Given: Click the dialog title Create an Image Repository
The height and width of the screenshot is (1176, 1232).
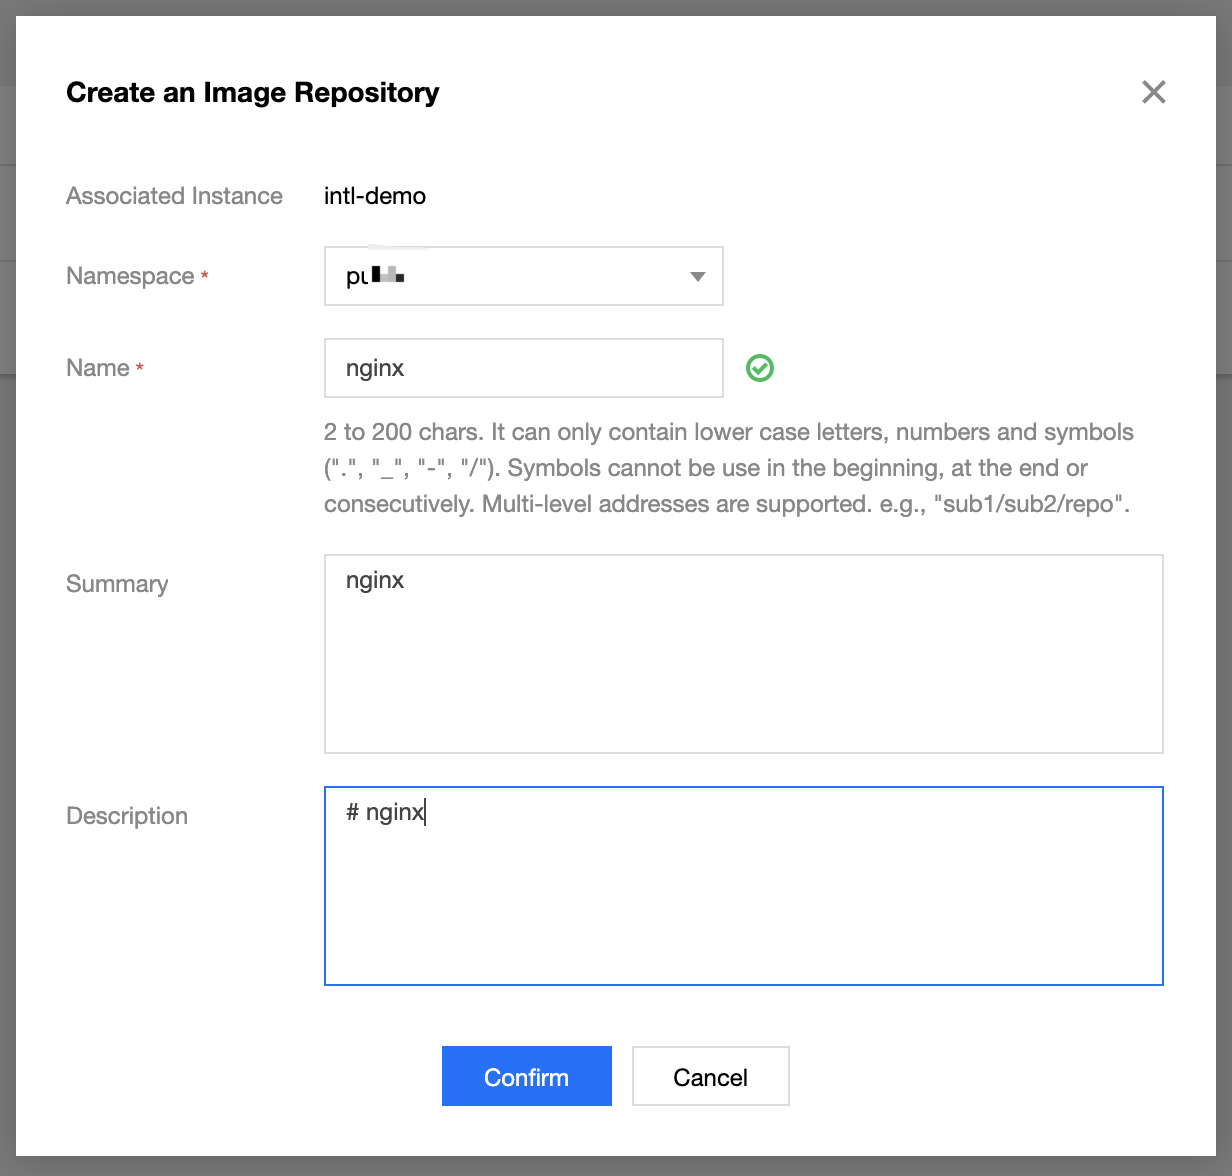Looking at the screenshot, I should pyautogui.click(x=252, y=93).
